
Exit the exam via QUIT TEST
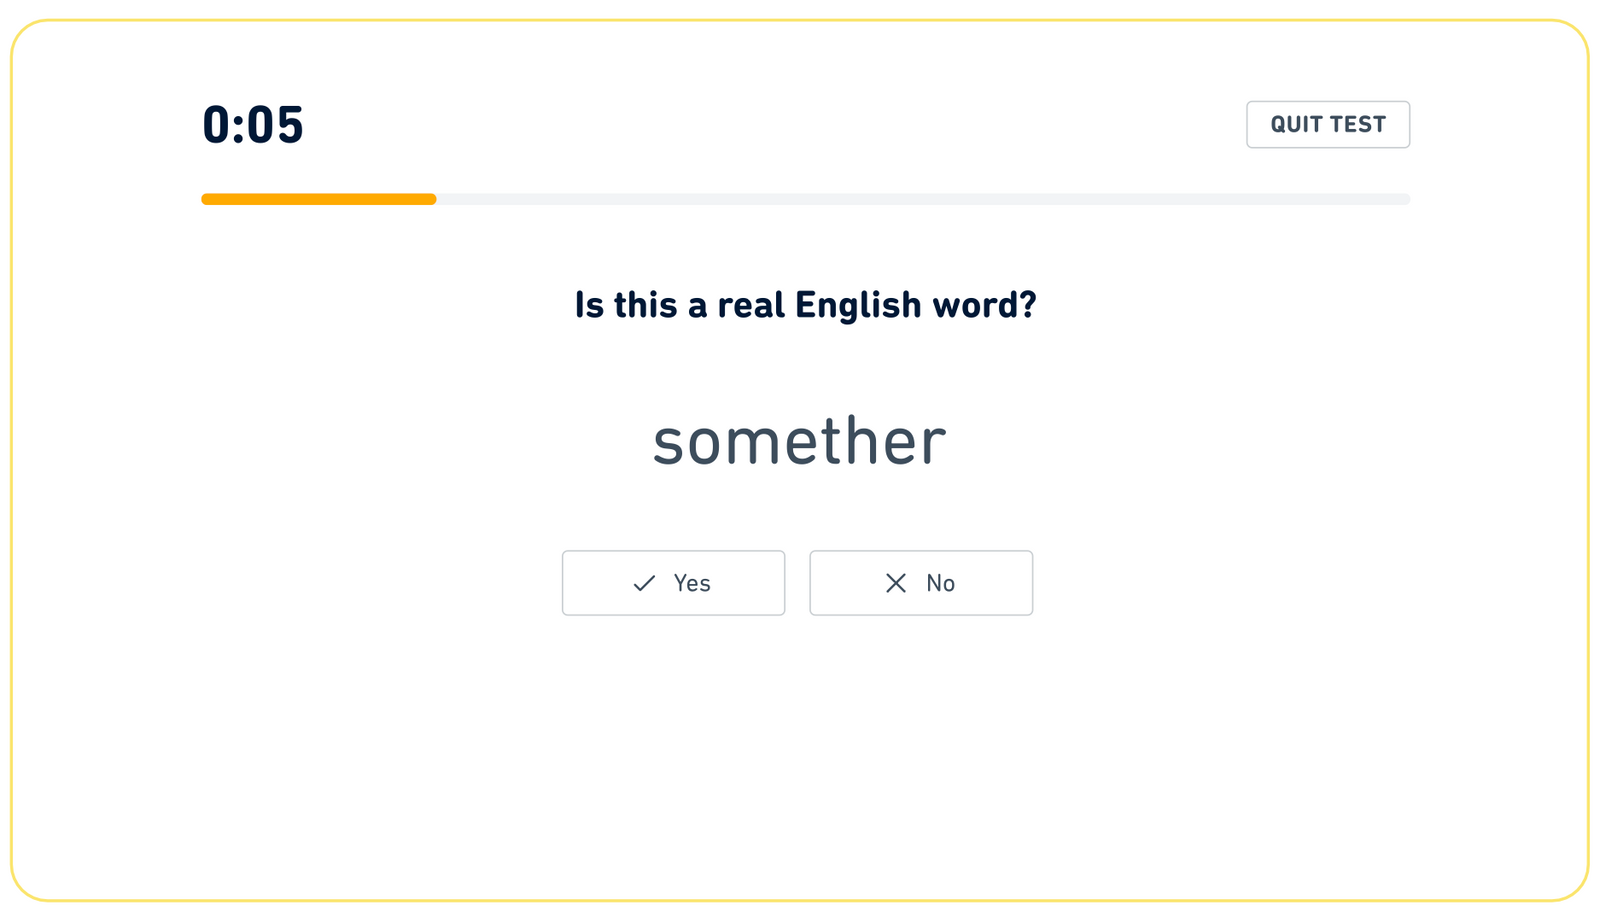[1327, 124]
